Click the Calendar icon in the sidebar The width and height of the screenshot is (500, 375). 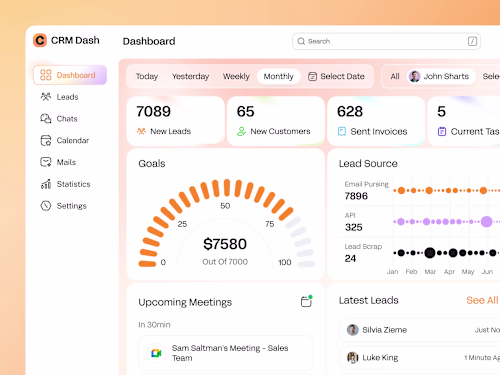coord(46,141)
